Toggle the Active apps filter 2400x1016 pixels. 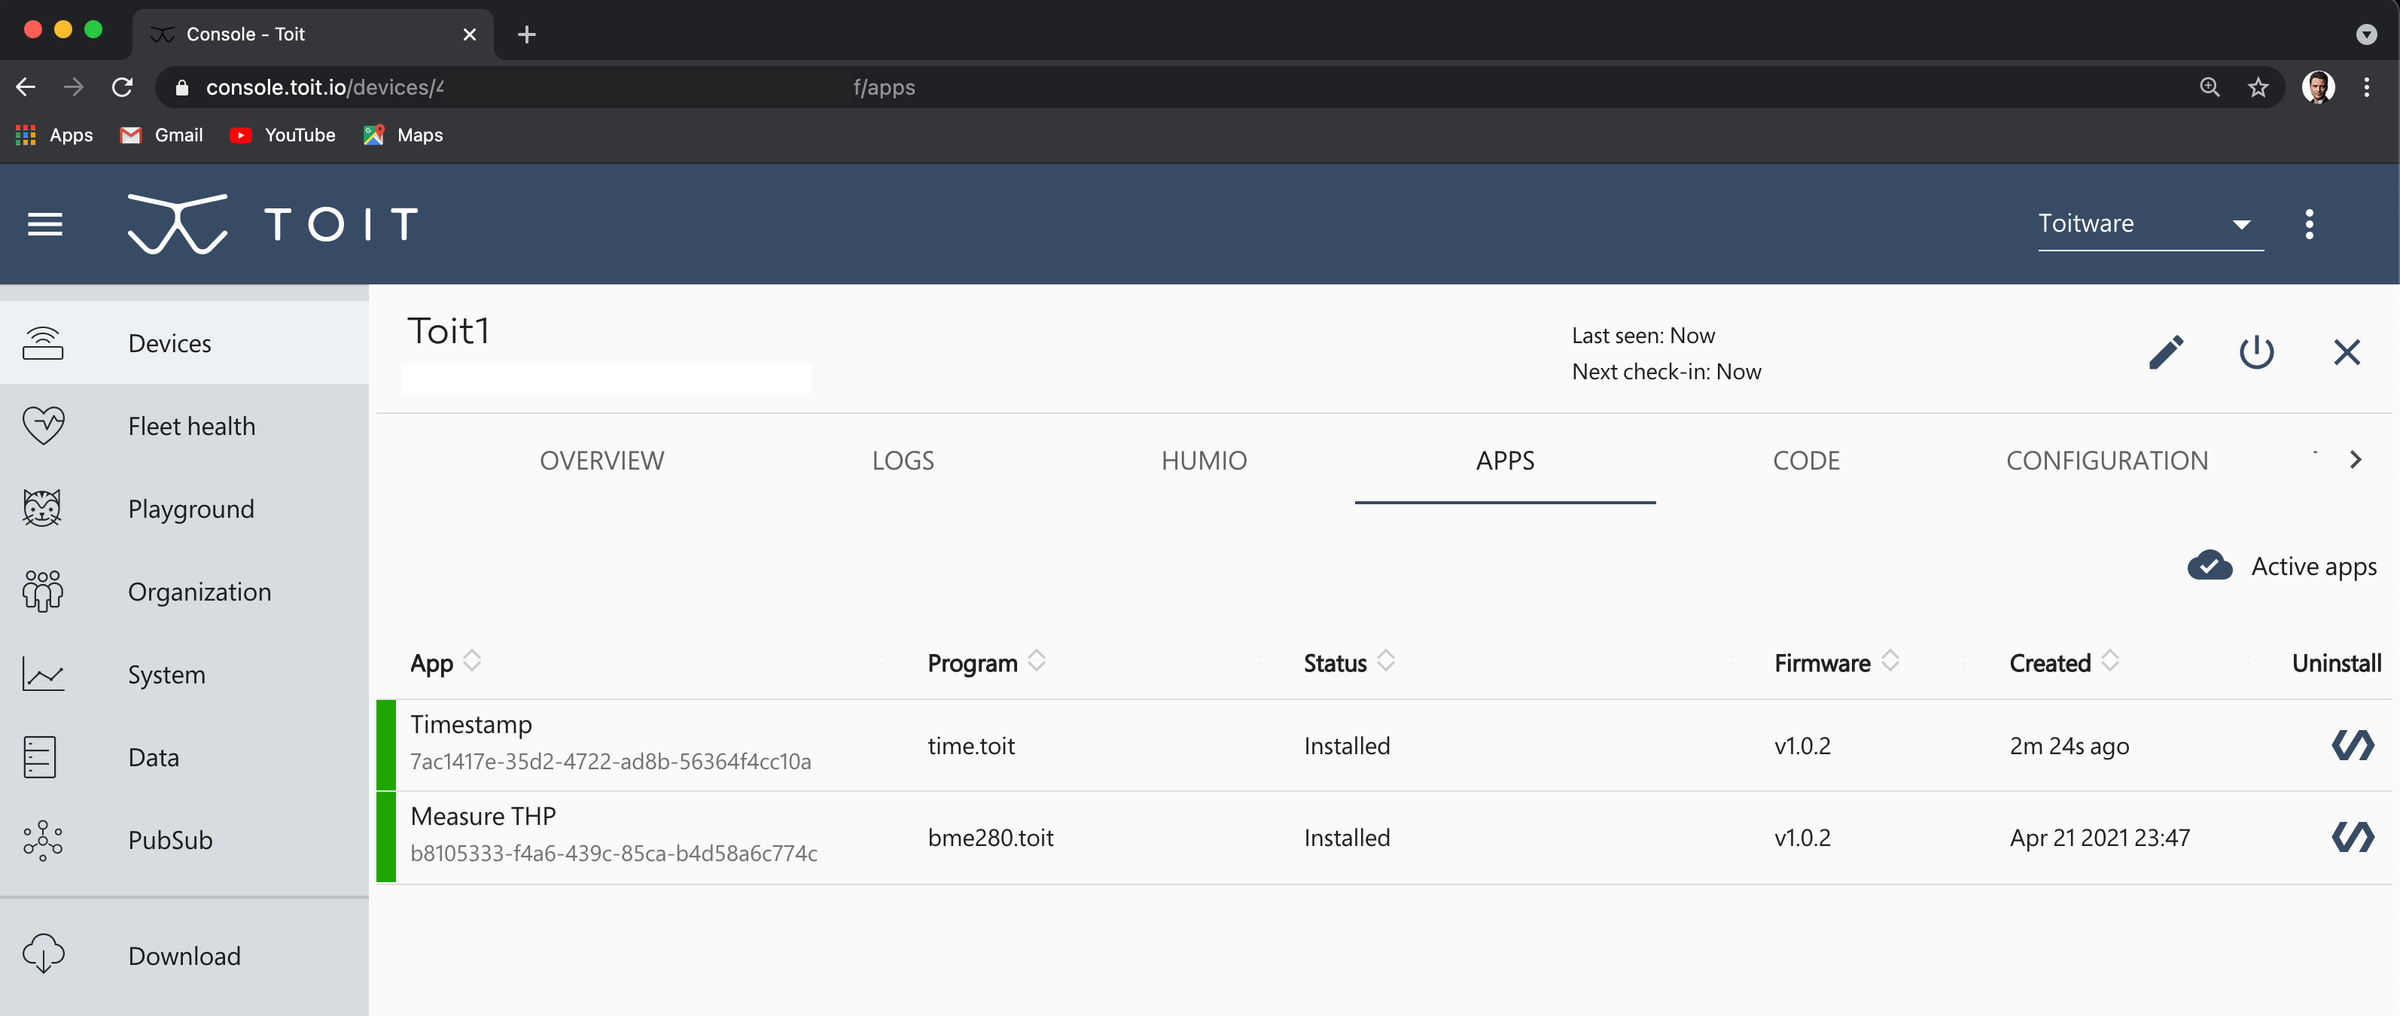click(x=2210, y=566)
